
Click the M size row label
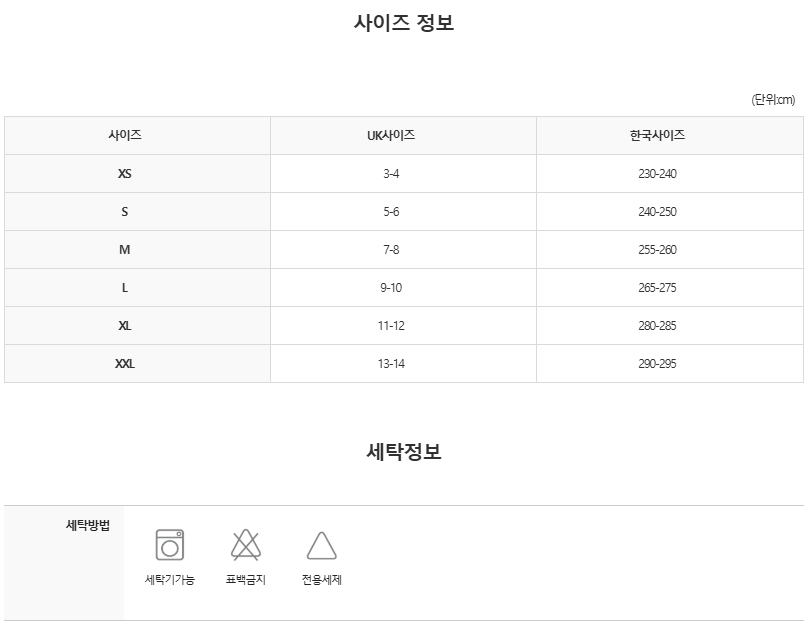point(125,250)
